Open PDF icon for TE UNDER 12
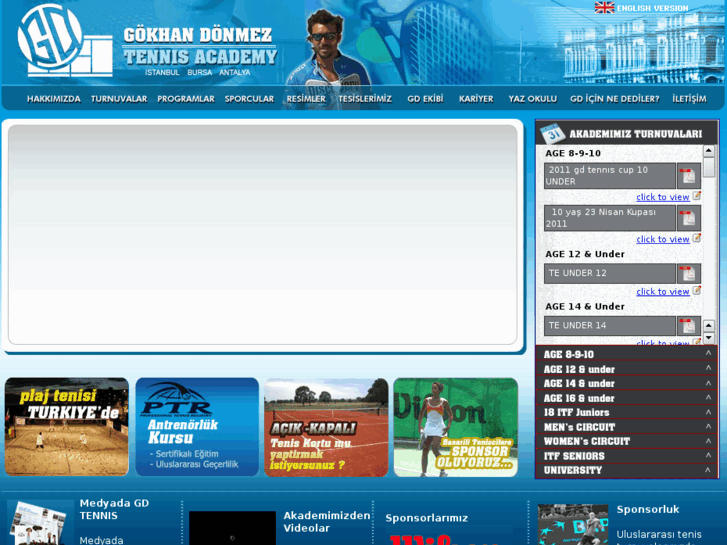The width and height of the screenshot is (727, 545). (x=689, y=273)
